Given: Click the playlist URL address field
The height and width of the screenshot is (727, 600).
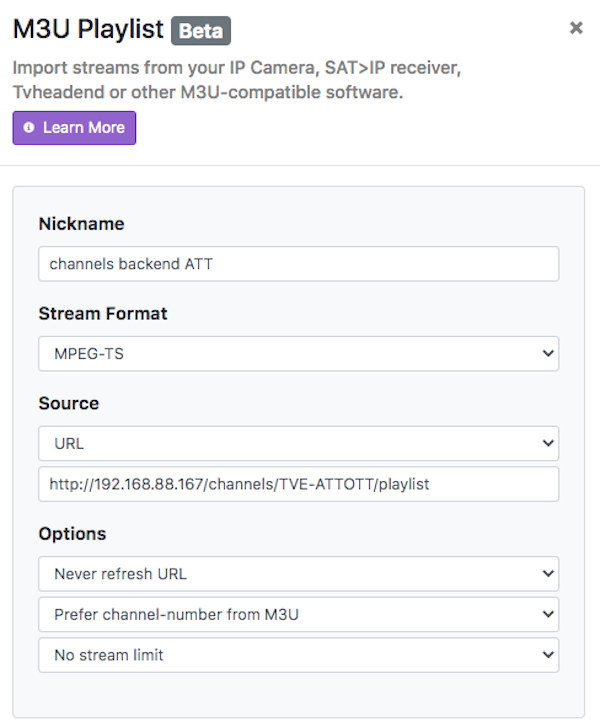Looking at the screenshot, I should tap(298, 484).
